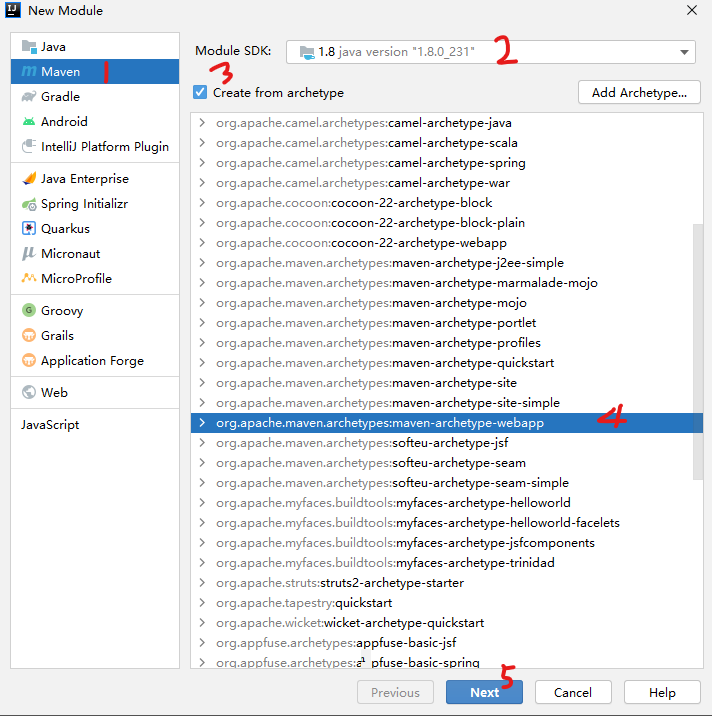Select maven-archetype-site archetype
Viewport: 712px width, 716px height.
coord(447,383)
